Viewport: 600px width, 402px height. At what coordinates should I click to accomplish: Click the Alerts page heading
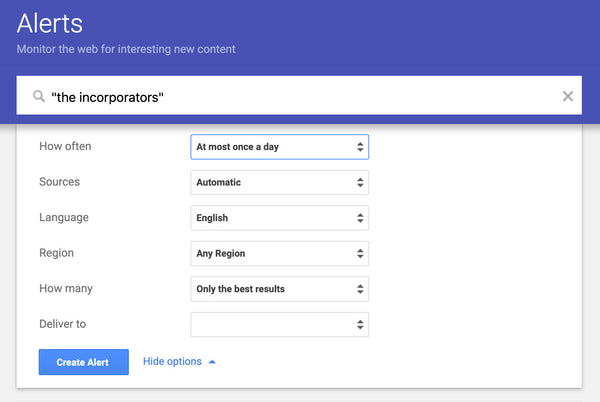50,23
